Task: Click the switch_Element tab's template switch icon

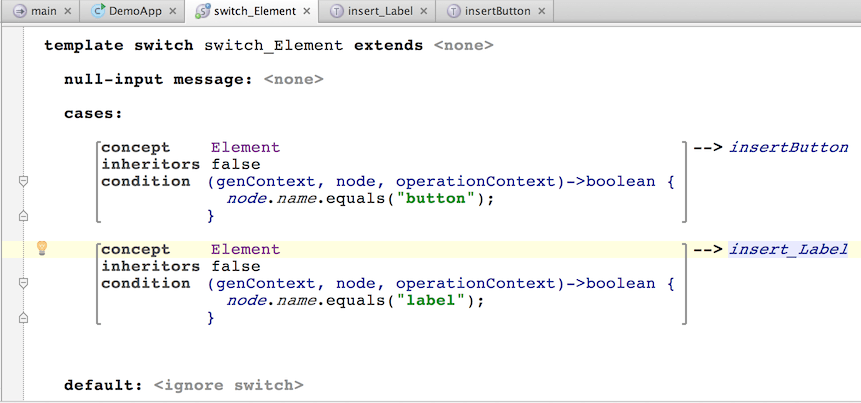Action: point(203,12)
